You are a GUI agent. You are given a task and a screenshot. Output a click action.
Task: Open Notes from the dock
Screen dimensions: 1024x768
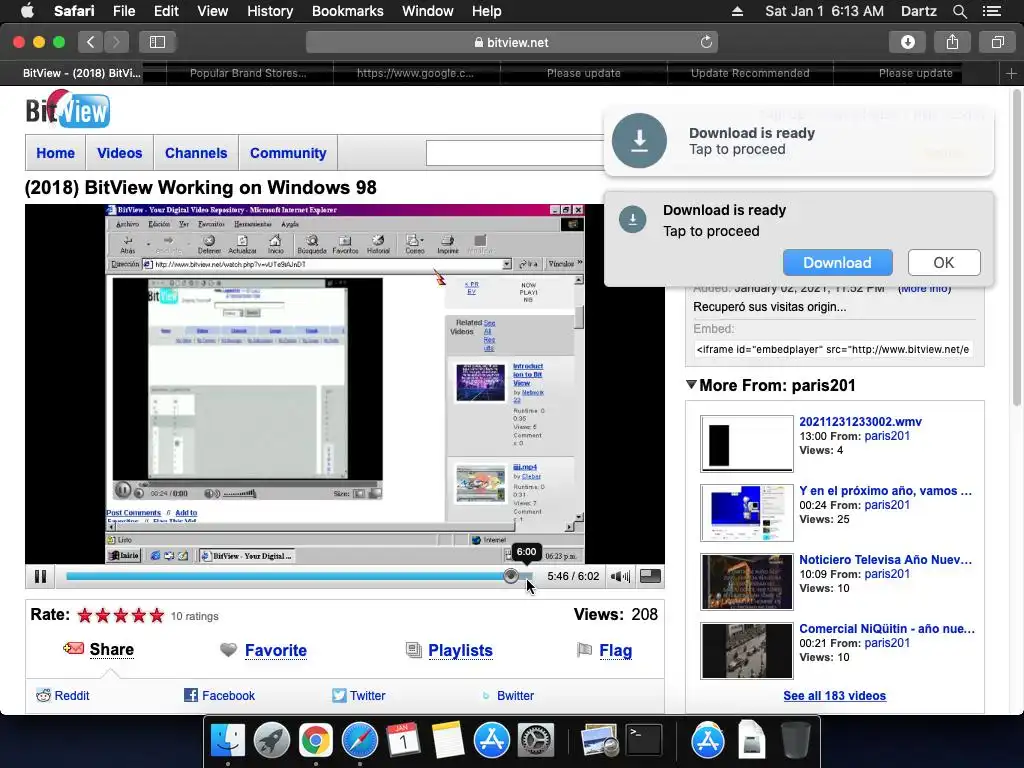point(447,741)
